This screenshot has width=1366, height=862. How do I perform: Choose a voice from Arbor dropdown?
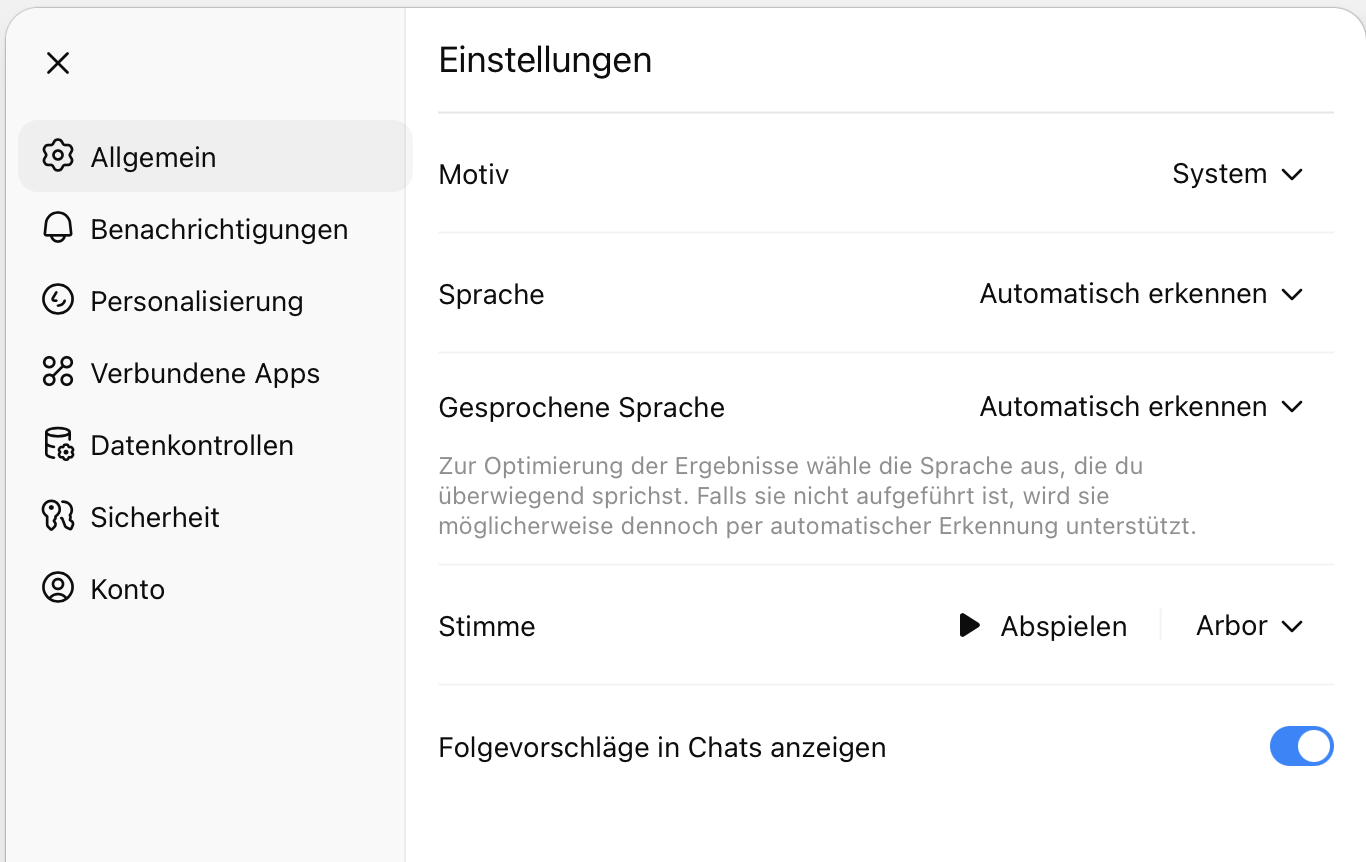click(x=1249, y=626)
